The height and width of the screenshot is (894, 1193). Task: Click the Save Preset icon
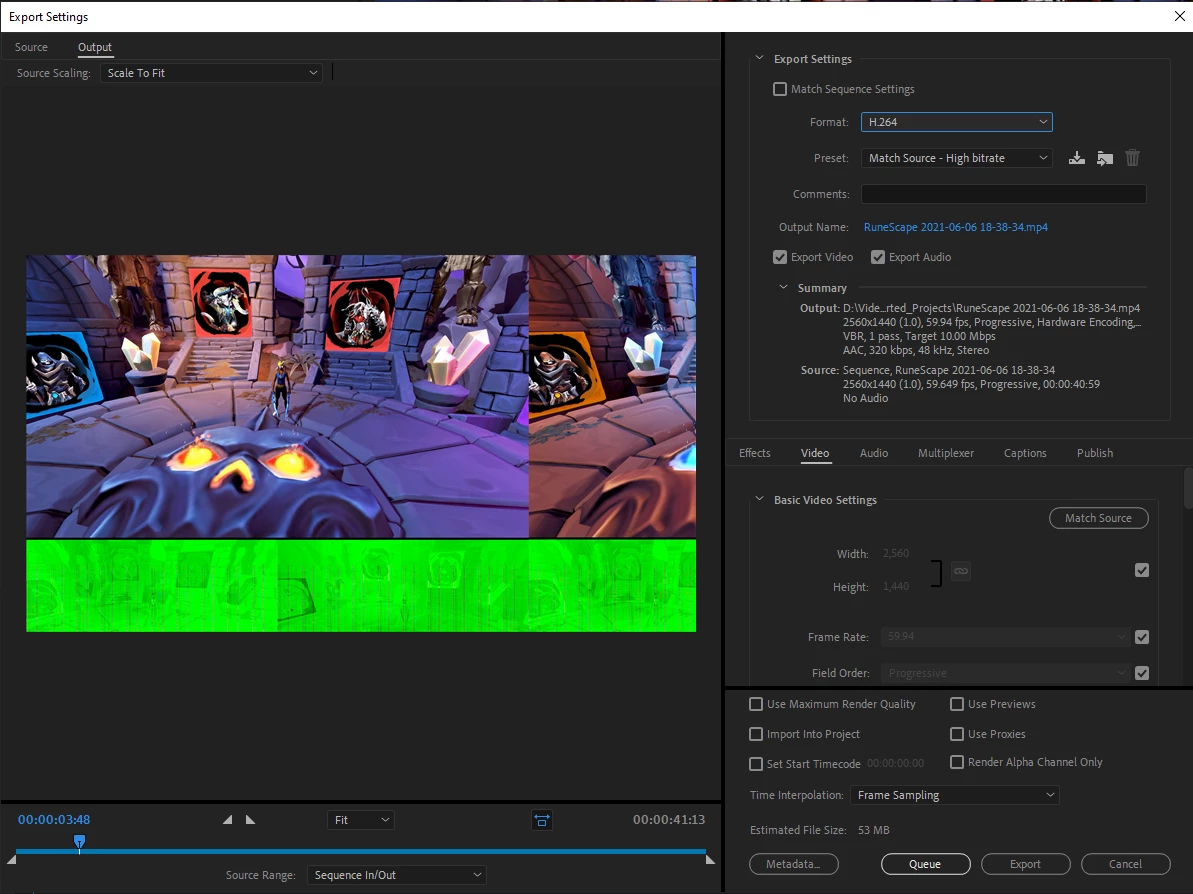pyautogui.click(x=1076, y=158)
